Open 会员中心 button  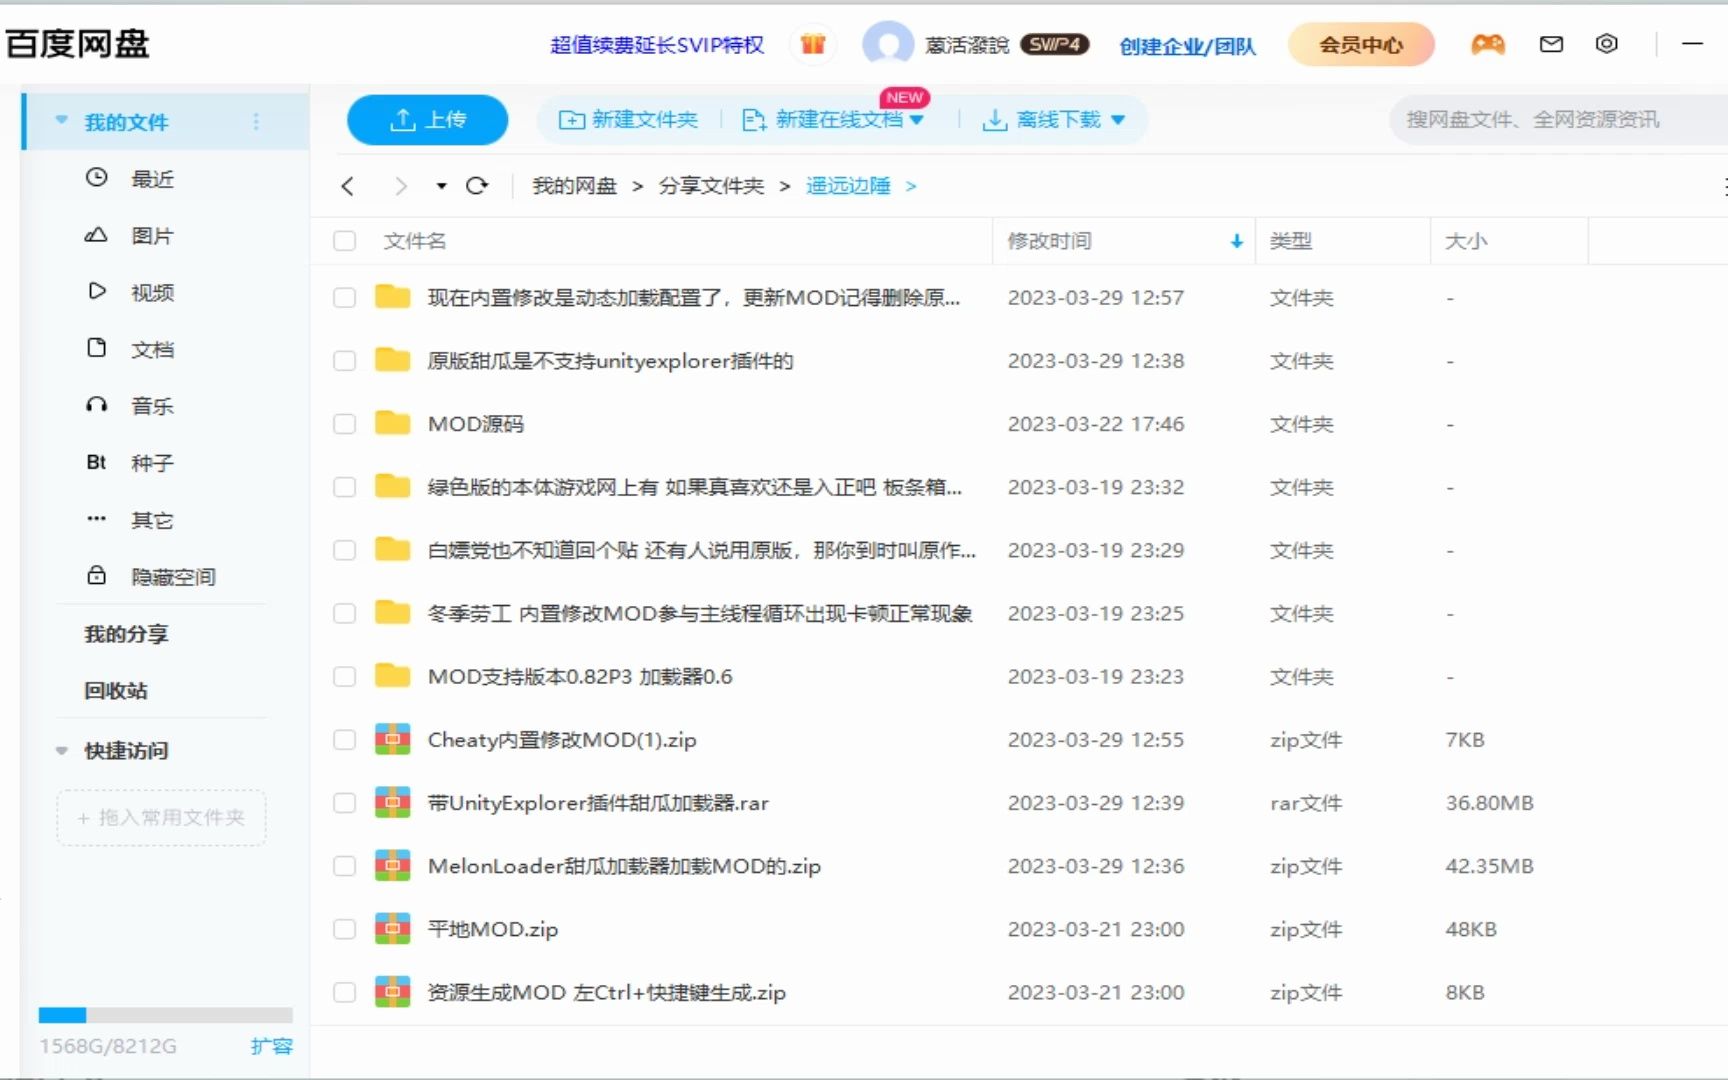click(1361, 45)
